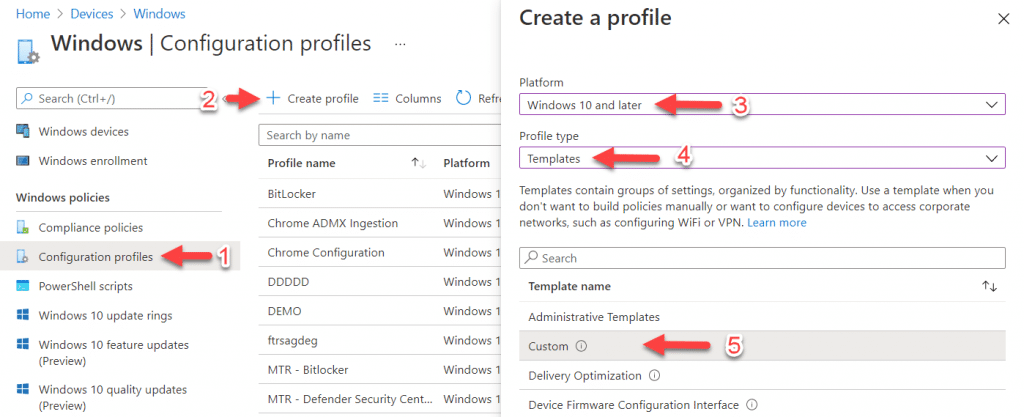1024x417 pixels.
Task: Click the Create profile button label
Action: coord(323,99)
